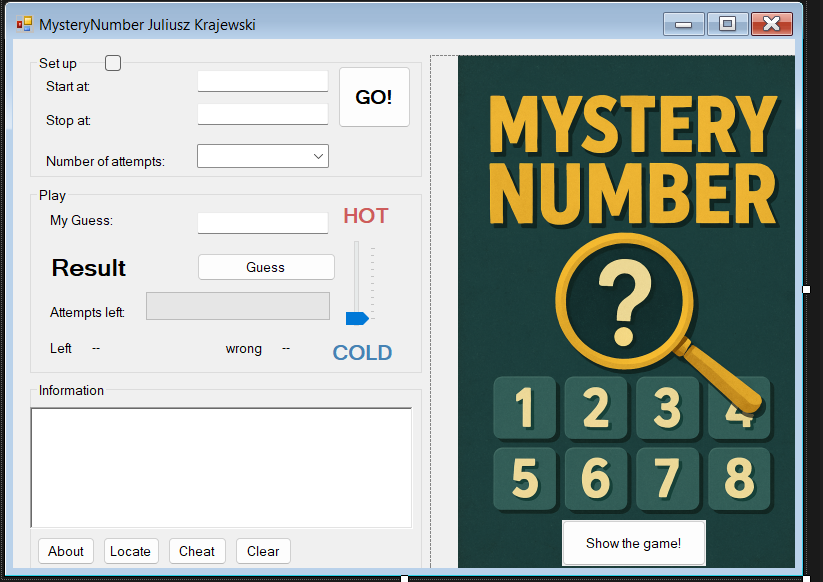
Task: Click the Guess button
Action: point(266,267)
